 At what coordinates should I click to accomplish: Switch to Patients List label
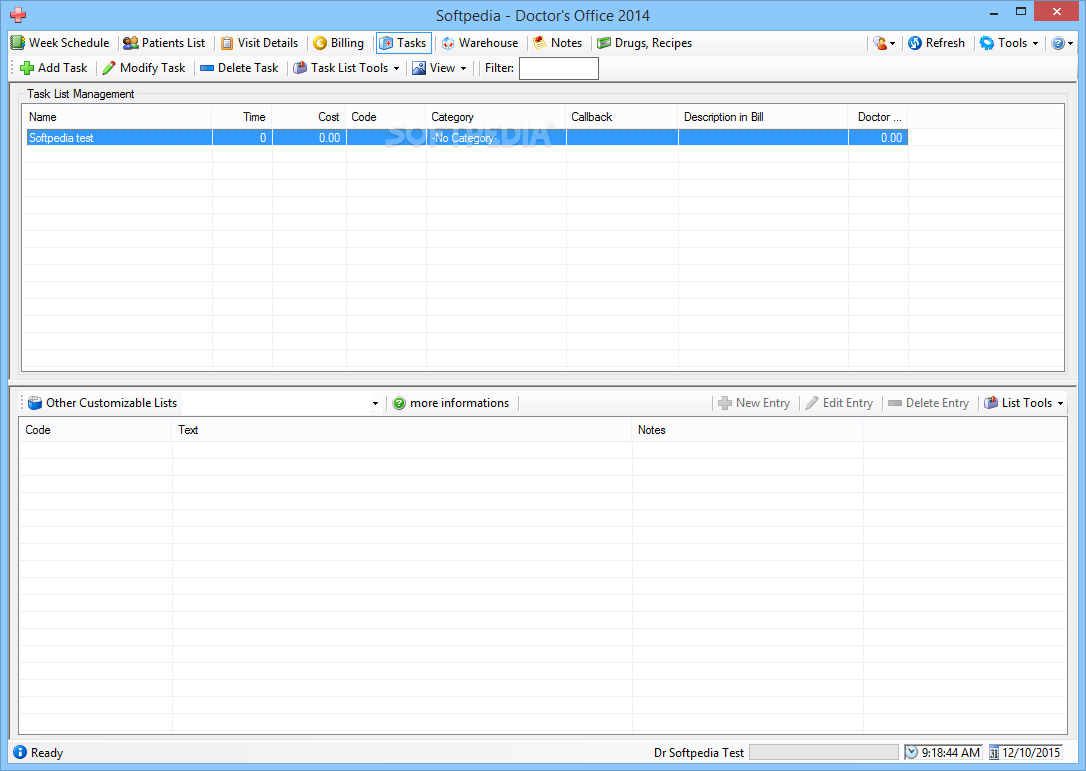coord(173,43)
